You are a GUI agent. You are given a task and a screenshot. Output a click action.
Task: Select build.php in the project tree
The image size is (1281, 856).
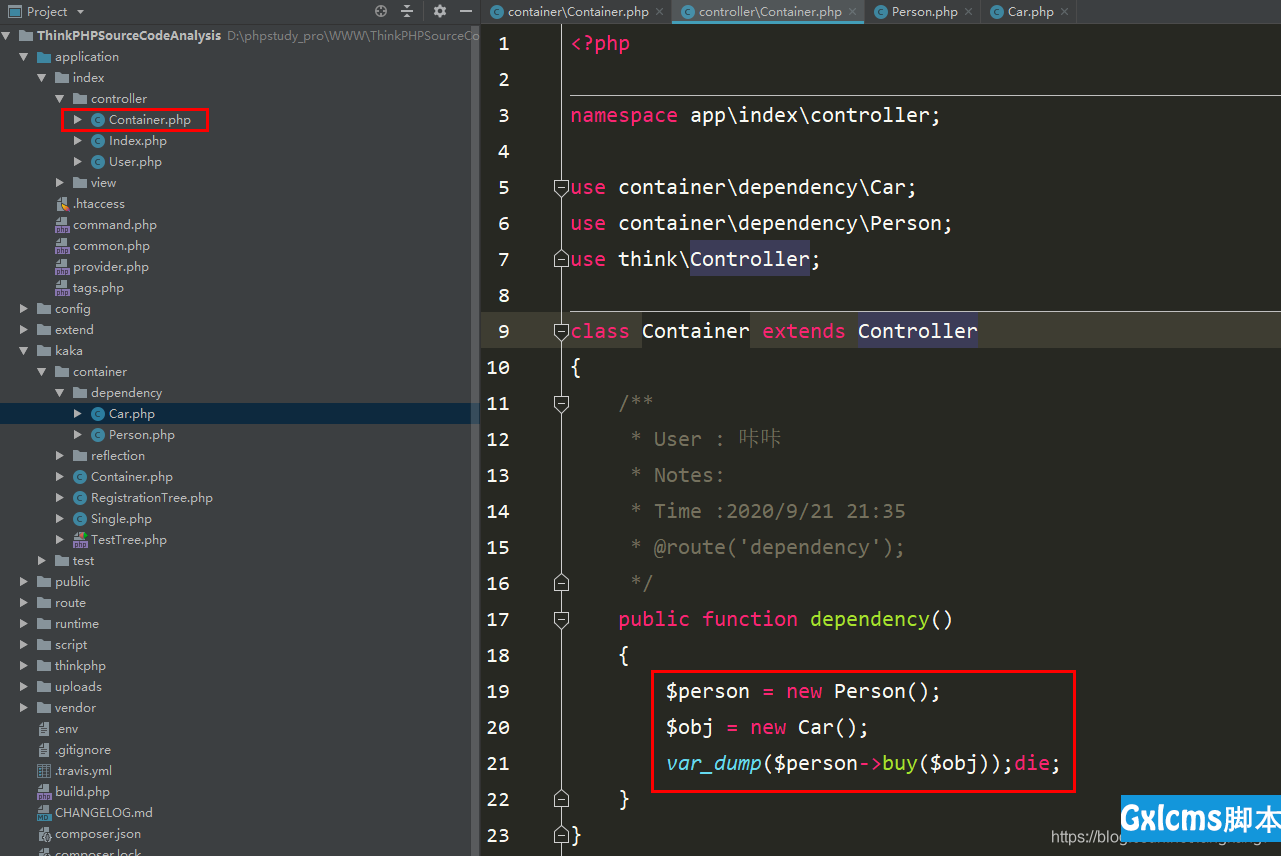tap(82, 792)
